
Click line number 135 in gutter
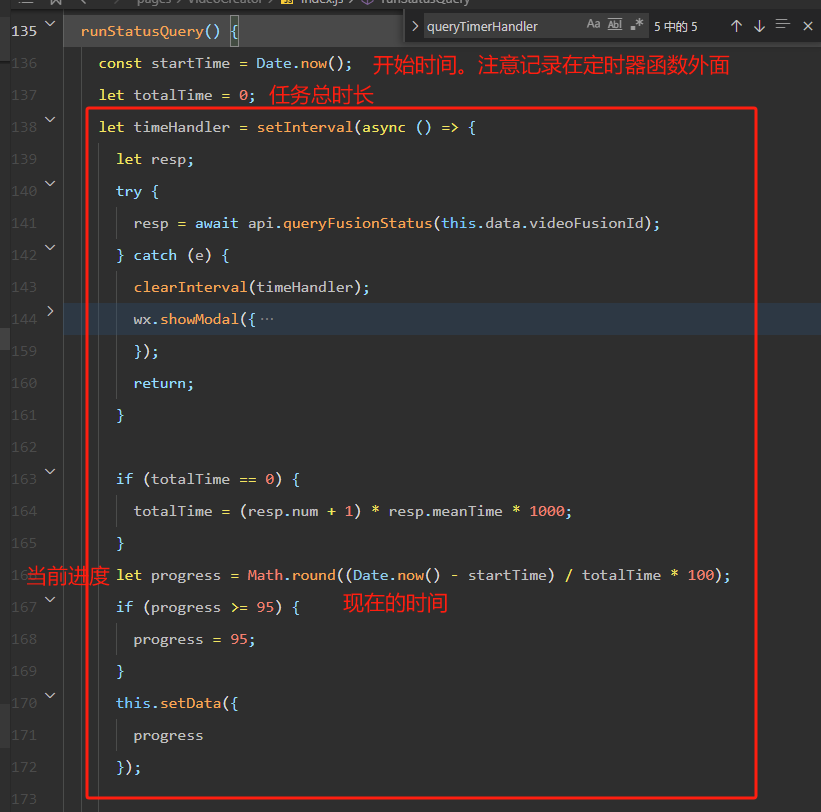(24, 31)
